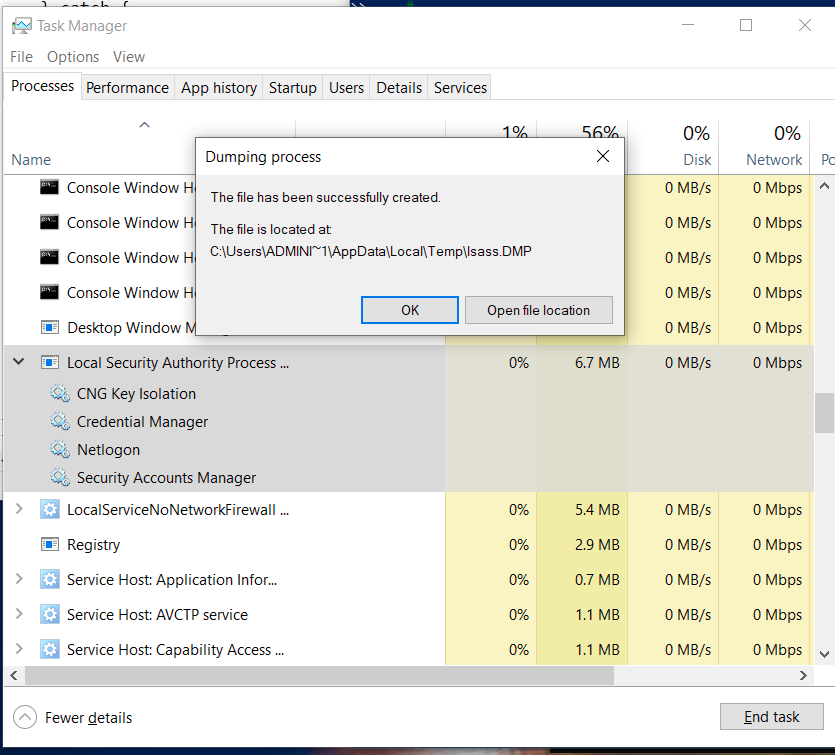Click the Security Accounts Manager gear icon
The image size is (835, 755).
pyautogui.click(x=60, y=478)
